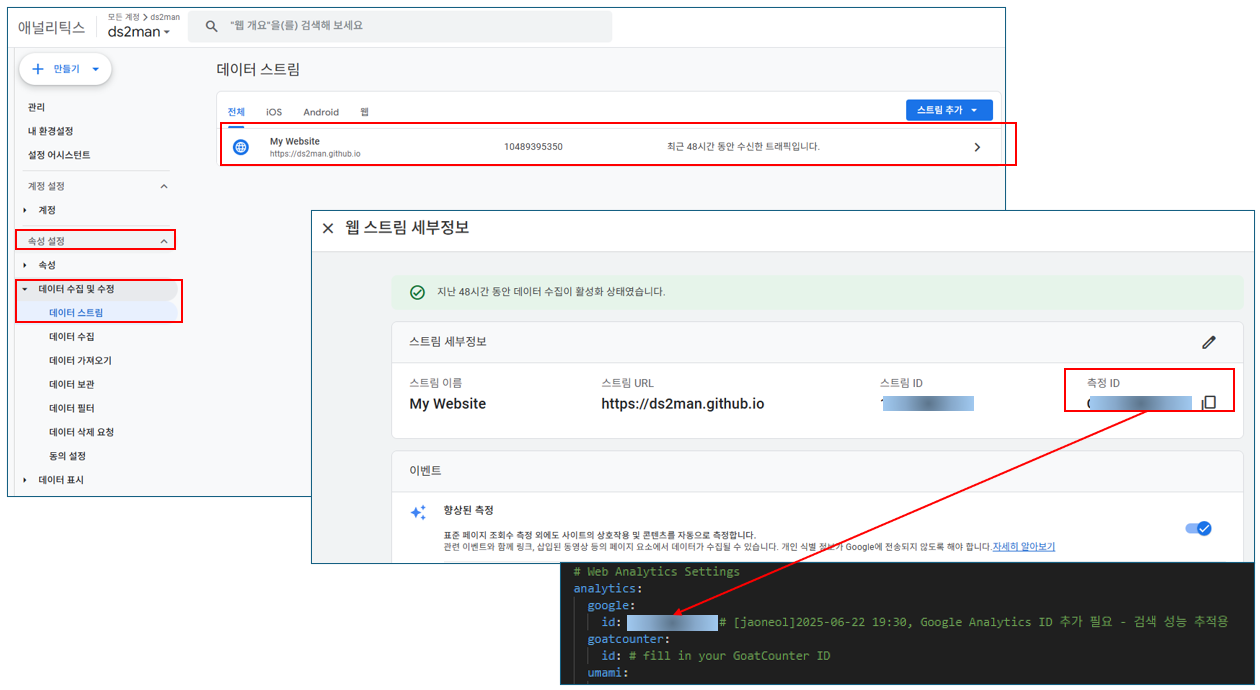Screen dimensions: 1260x690
Task: Switch to the iOS tab
Action: [x=274, y=112]
